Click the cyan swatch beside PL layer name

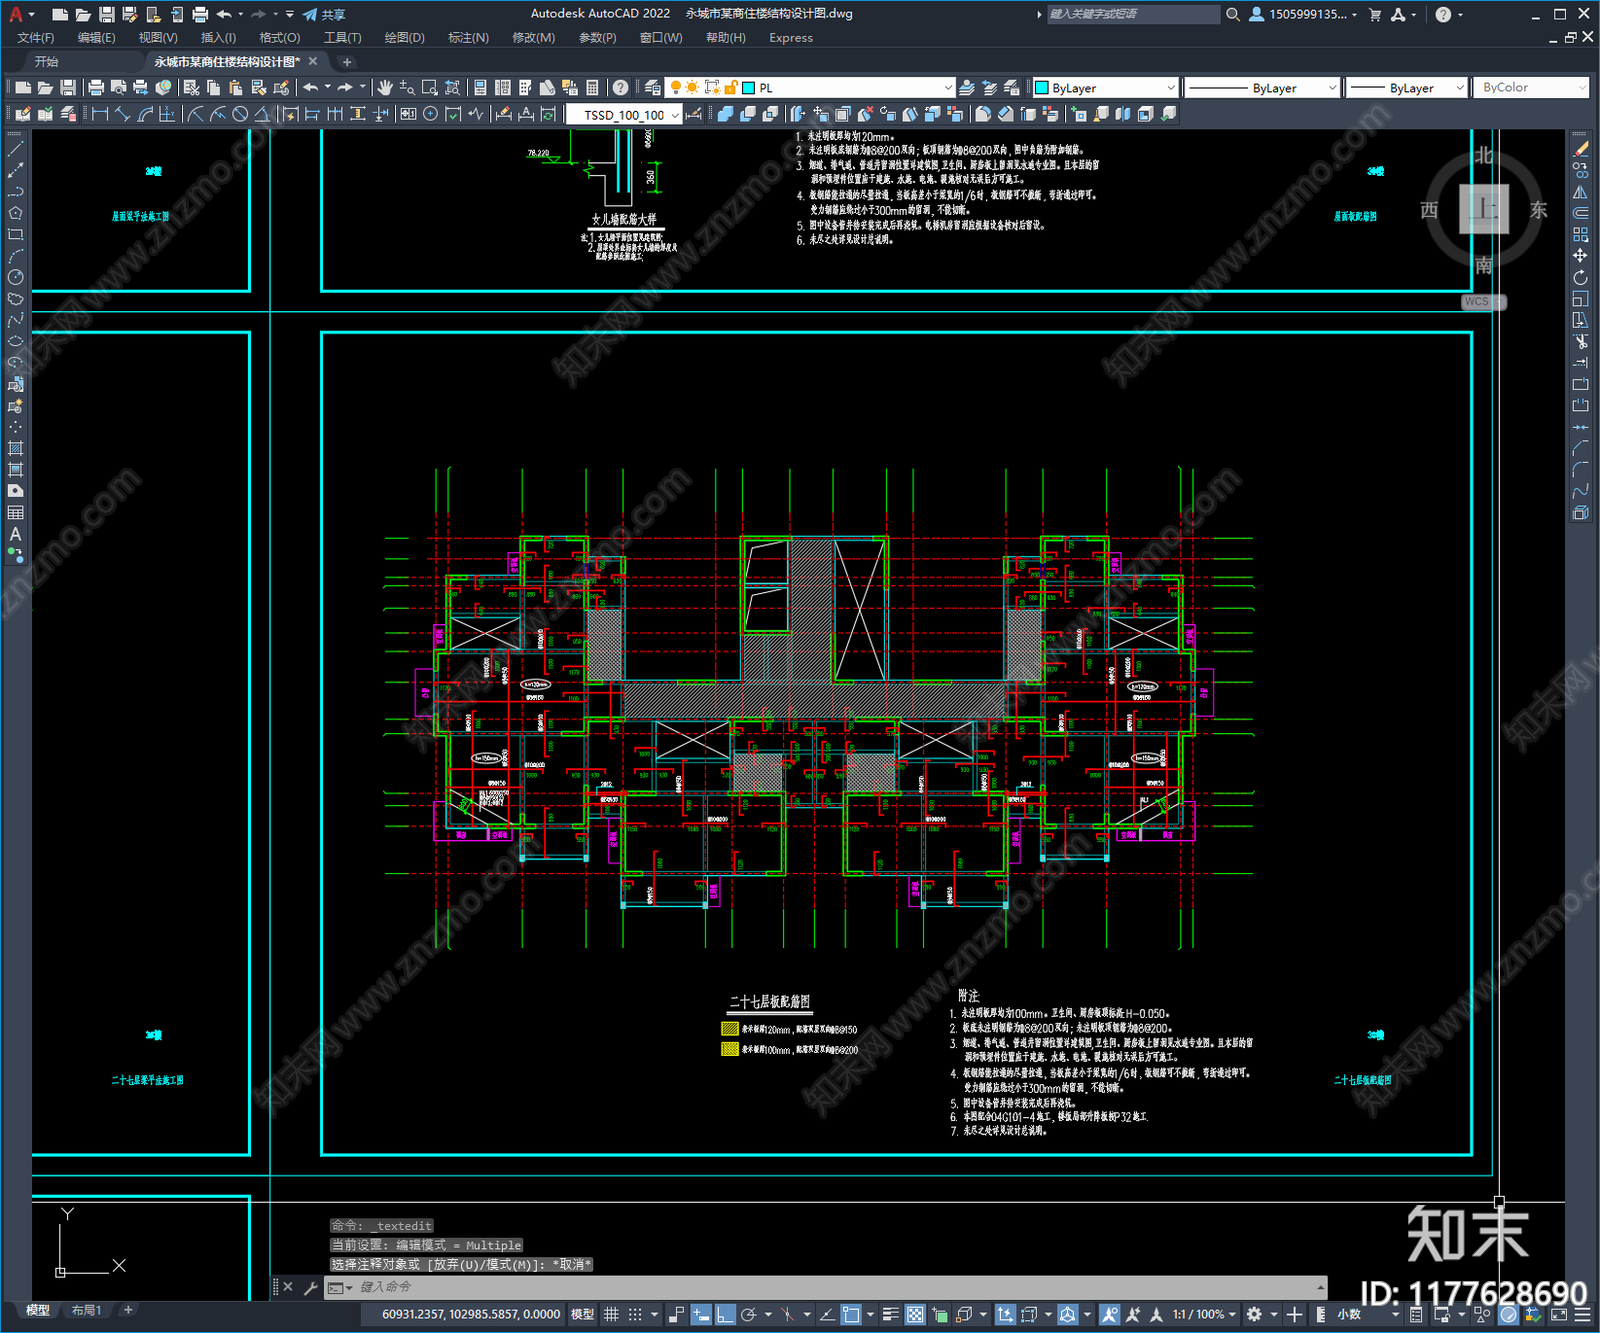click(749, 88)
